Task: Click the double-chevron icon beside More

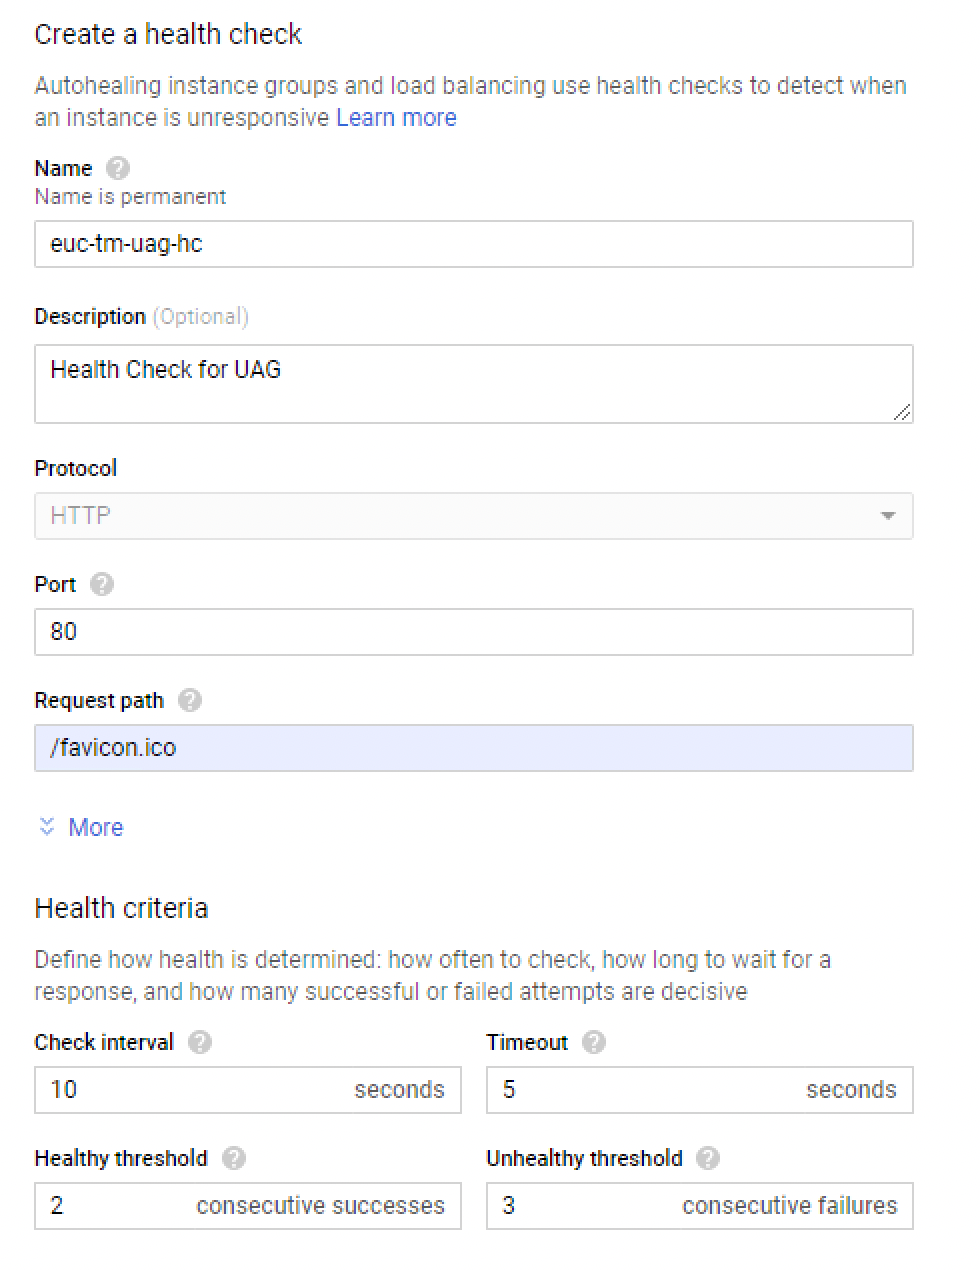Action: (x=46, y=827)
